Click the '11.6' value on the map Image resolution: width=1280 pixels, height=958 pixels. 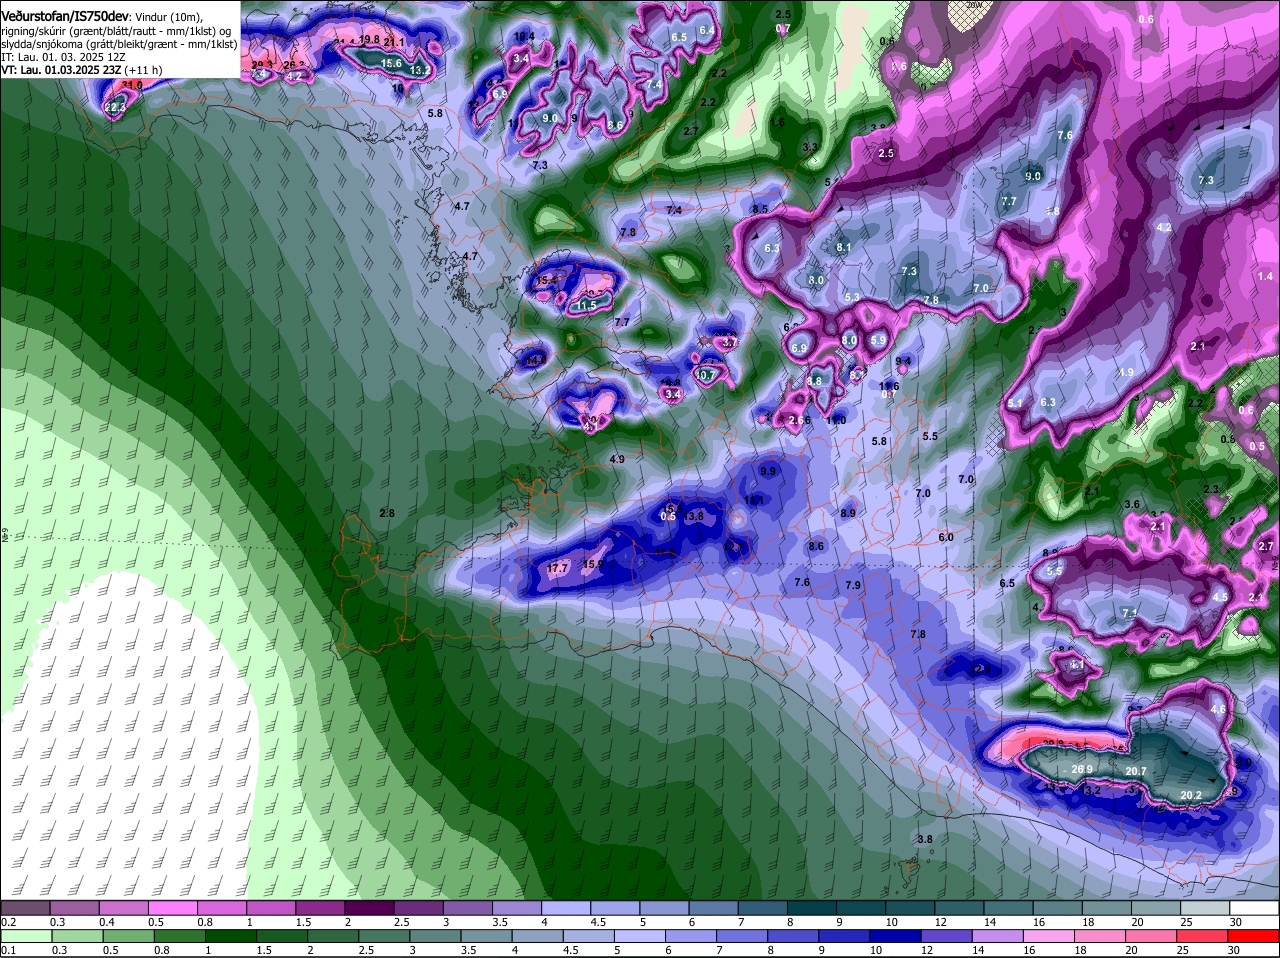coord(889,386)
